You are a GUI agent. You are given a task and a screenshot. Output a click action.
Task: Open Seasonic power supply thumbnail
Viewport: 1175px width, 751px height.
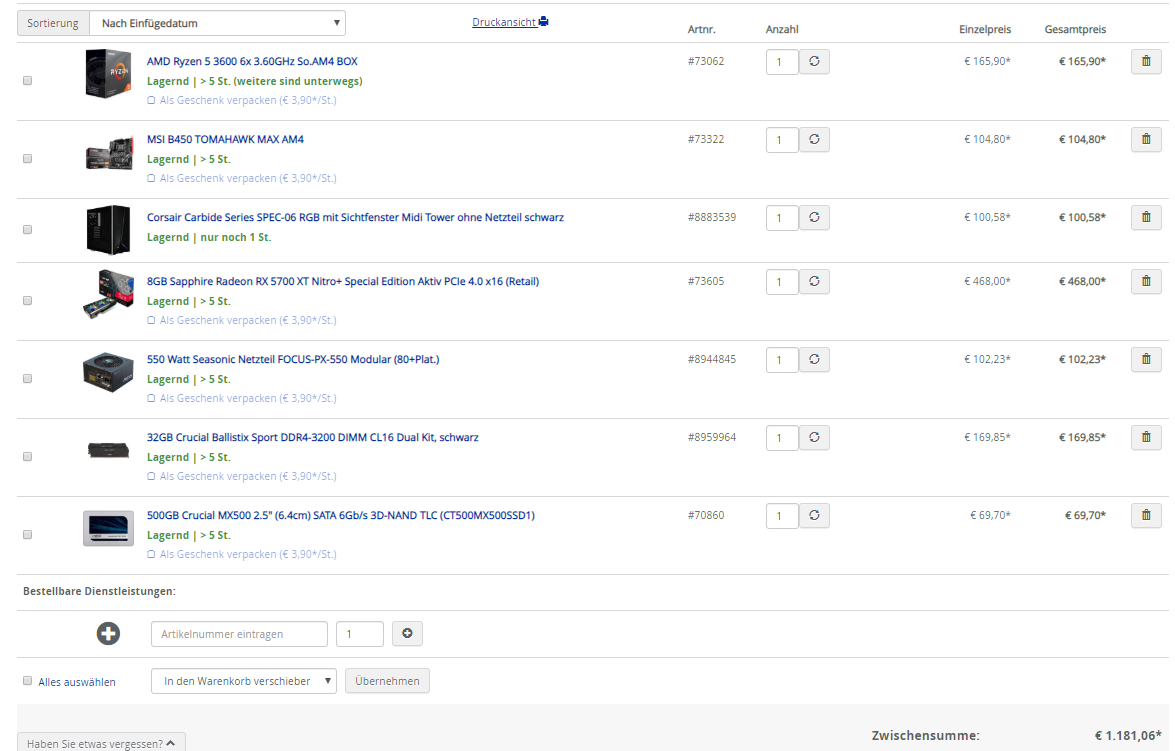(x=108, y=373)
